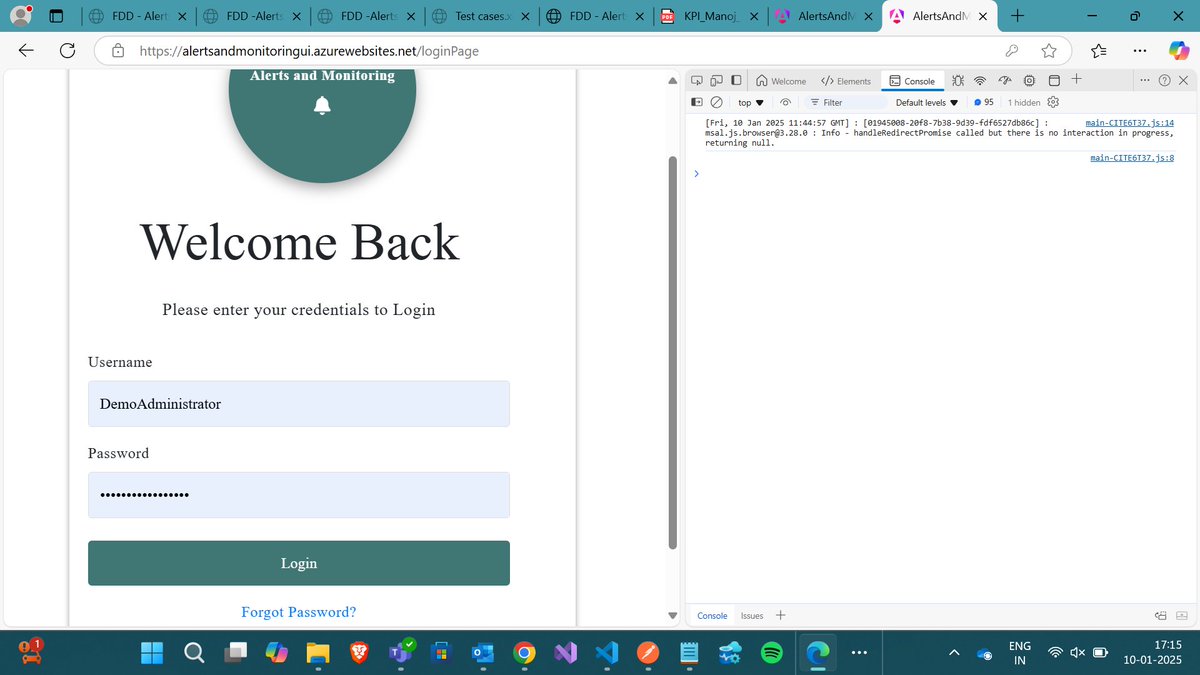This screenshot has width=1200, height=675.
Task: Open the Favorites list icon
Action: [x=1099, y=51]
